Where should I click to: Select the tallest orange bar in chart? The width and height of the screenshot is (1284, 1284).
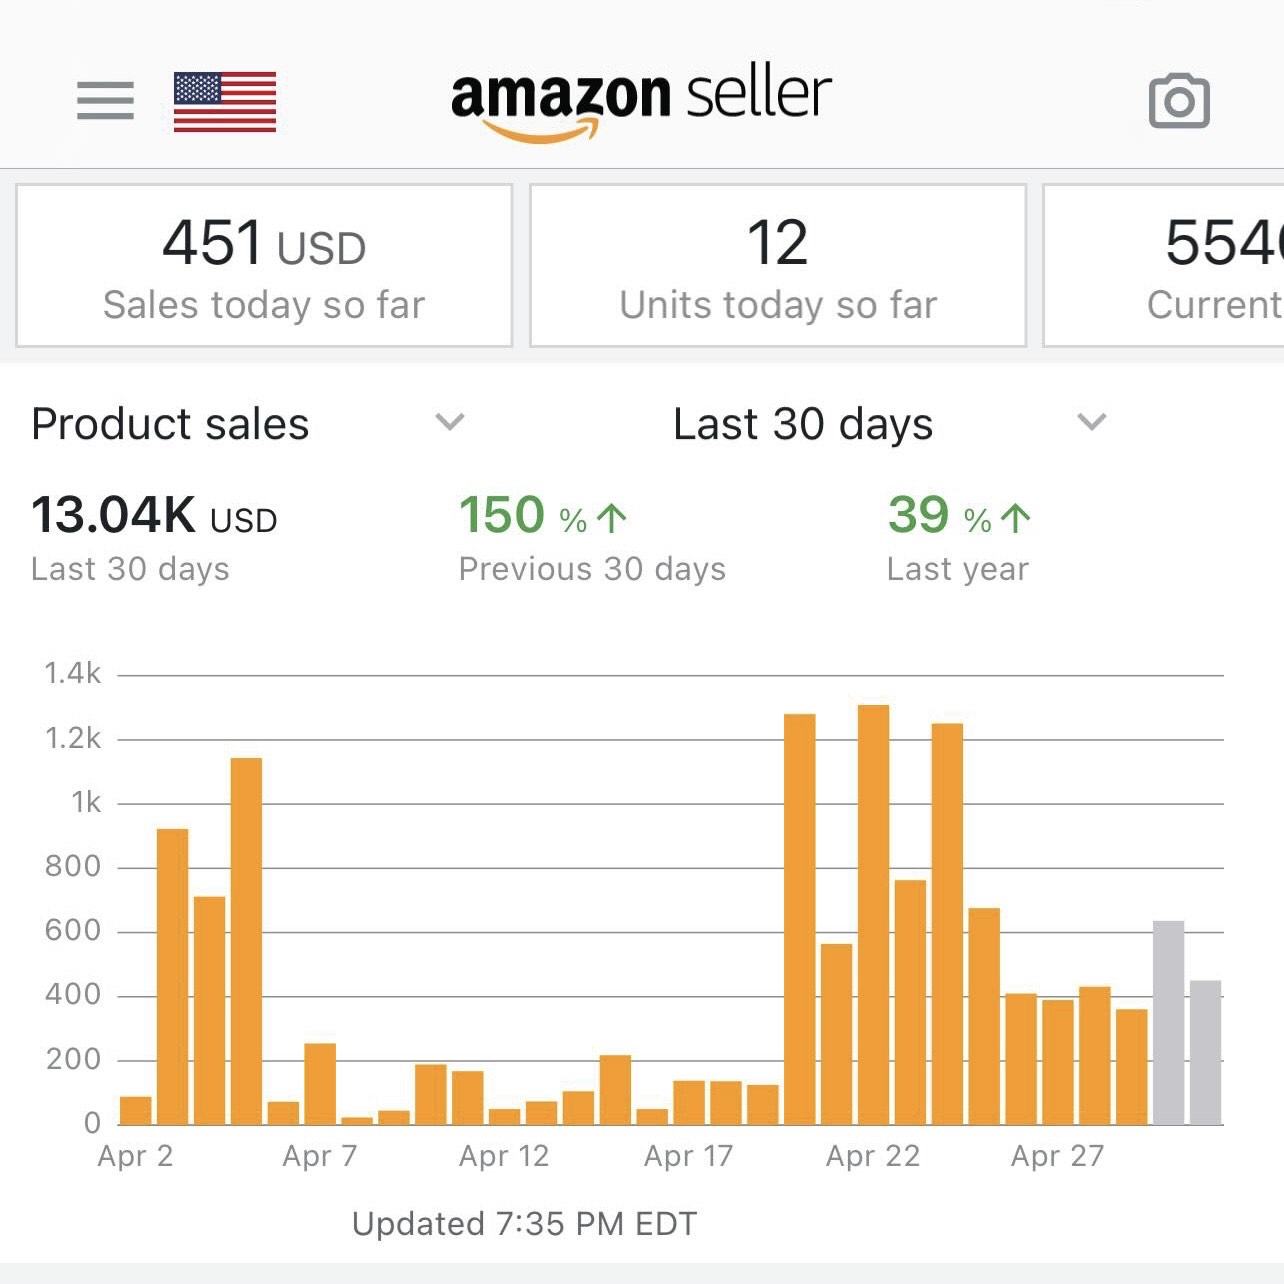tap(873, 914)
